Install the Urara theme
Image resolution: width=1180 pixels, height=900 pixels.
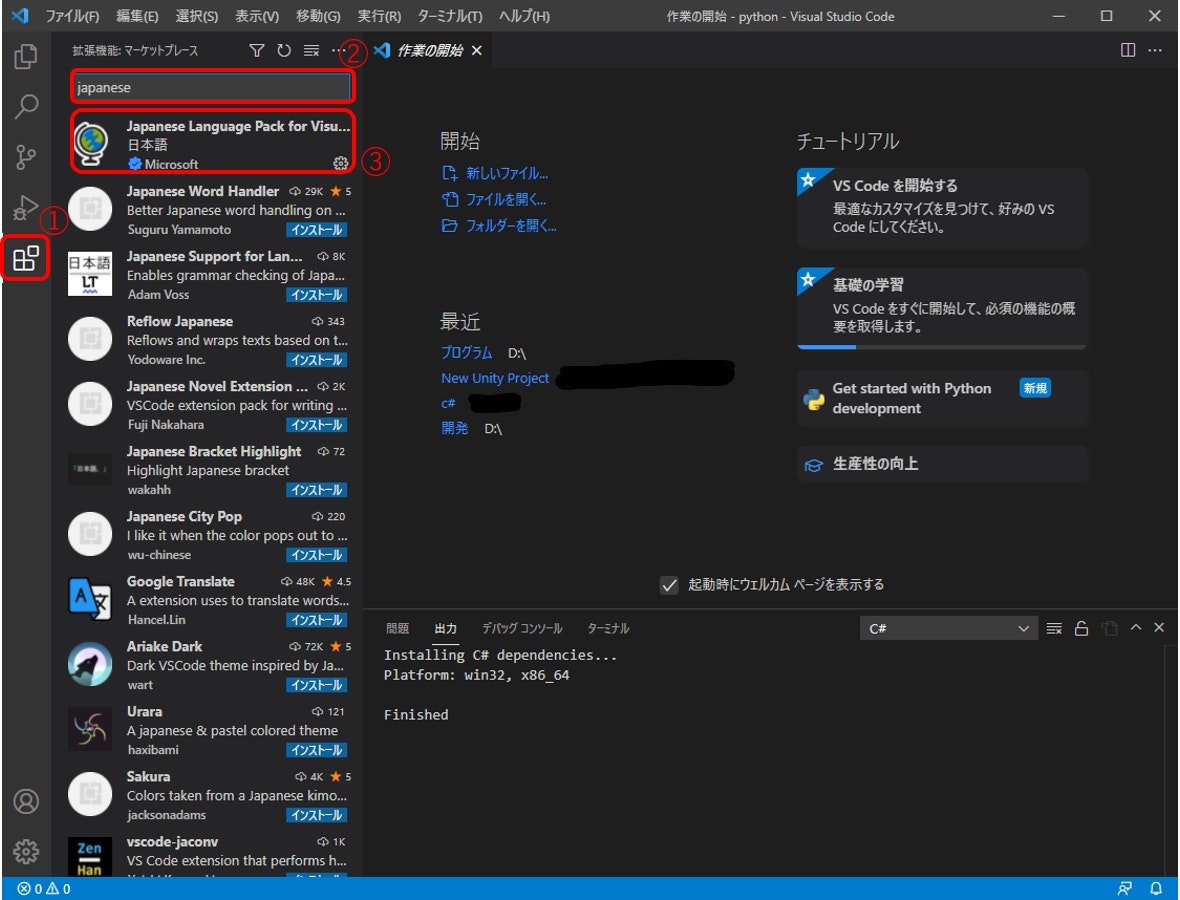(x=316, y=750)
